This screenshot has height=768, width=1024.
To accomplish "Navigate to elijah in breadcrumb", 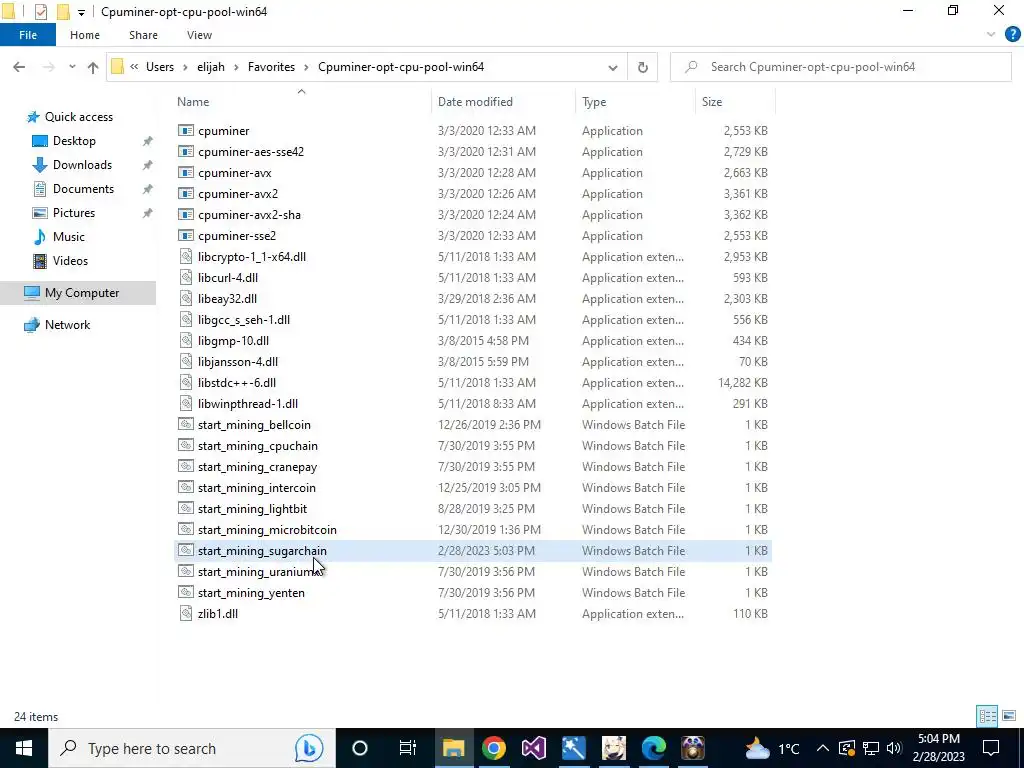I will click(x=211, y=67).
